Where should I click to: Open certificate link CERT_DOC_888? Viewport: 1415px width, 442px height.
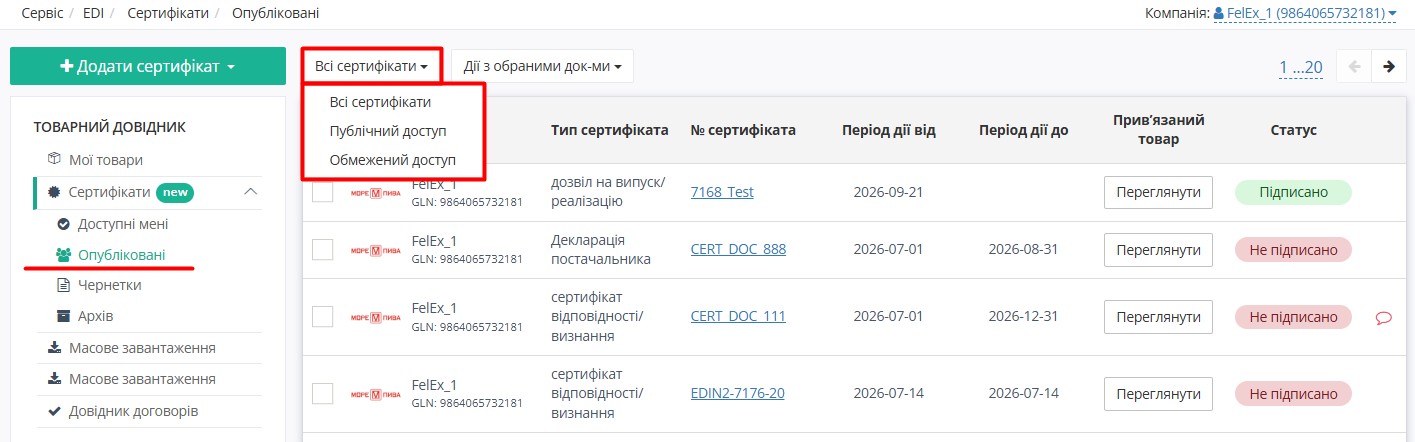click(x=738, y=249)
